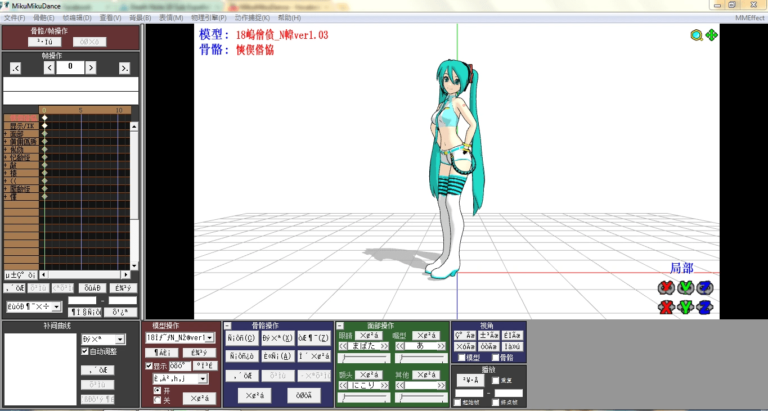Click << in the 其他 morph selector

click(x=400, y=385)
